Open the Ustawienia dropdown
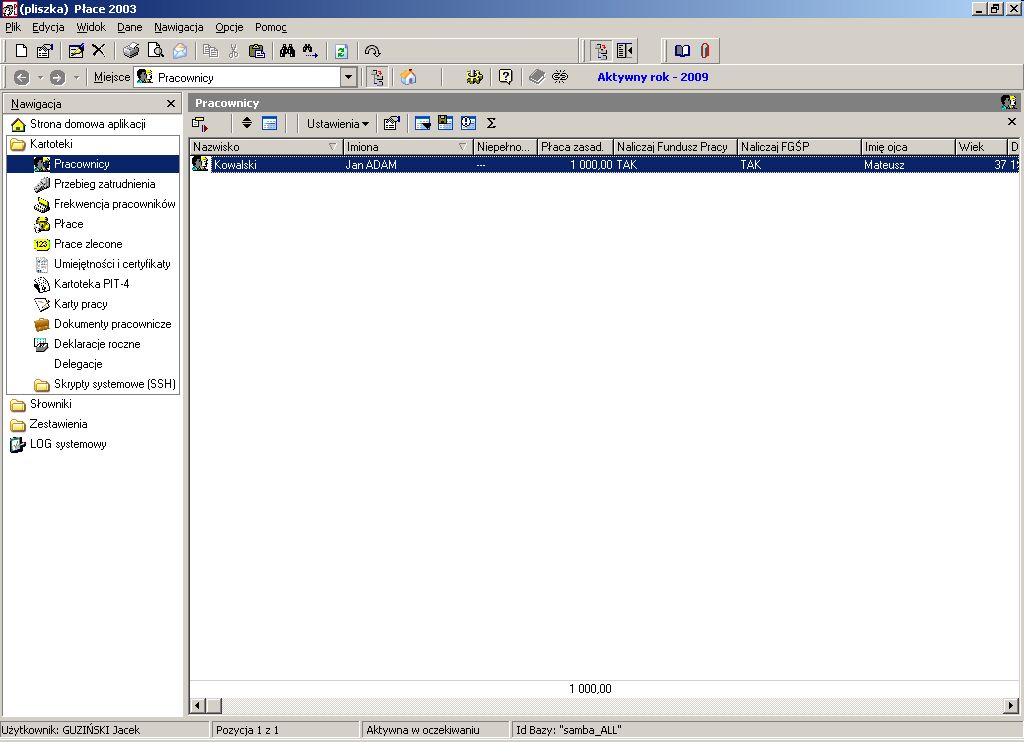1024x742 pixels. point(338,123)
